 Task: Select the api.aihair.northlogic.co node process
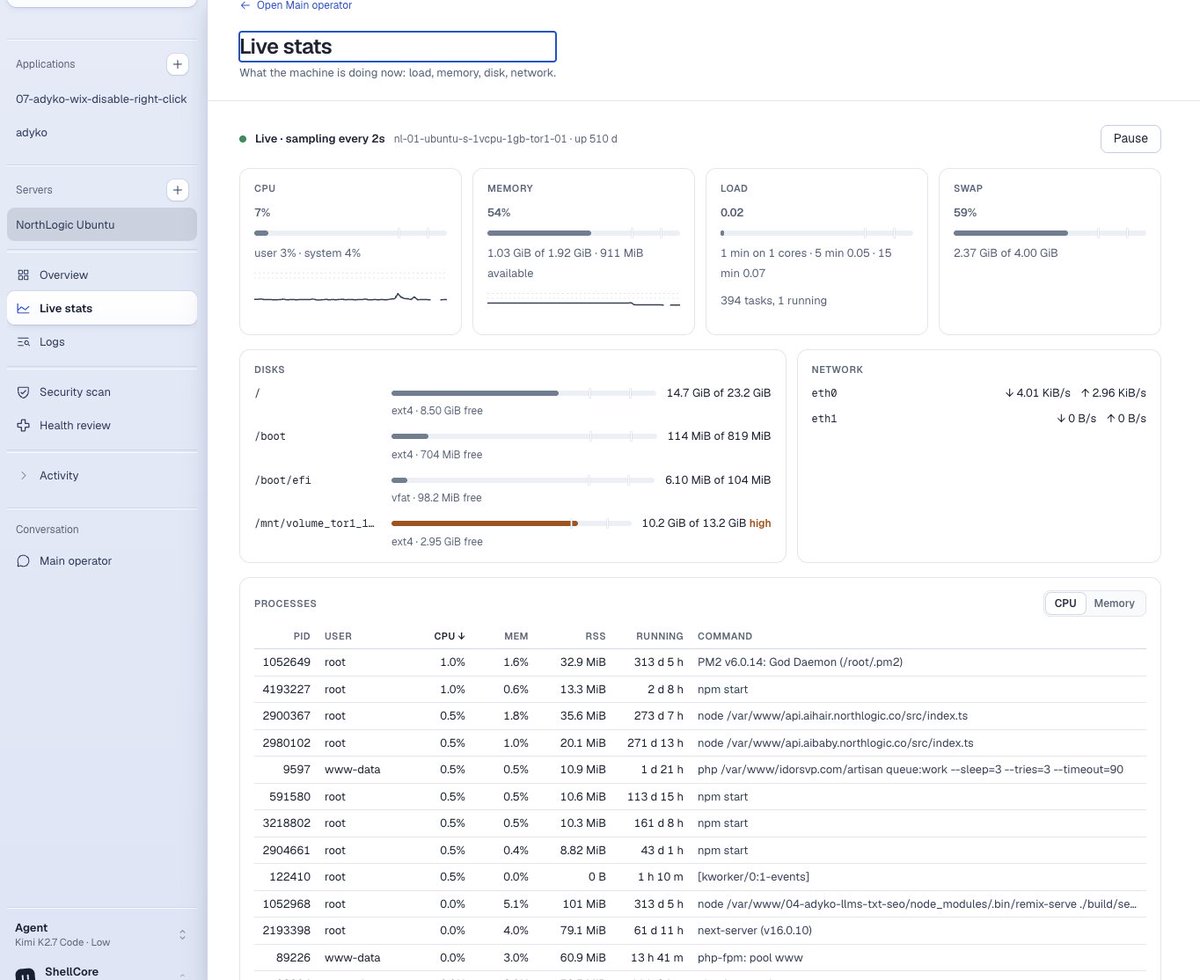[700, 716]
